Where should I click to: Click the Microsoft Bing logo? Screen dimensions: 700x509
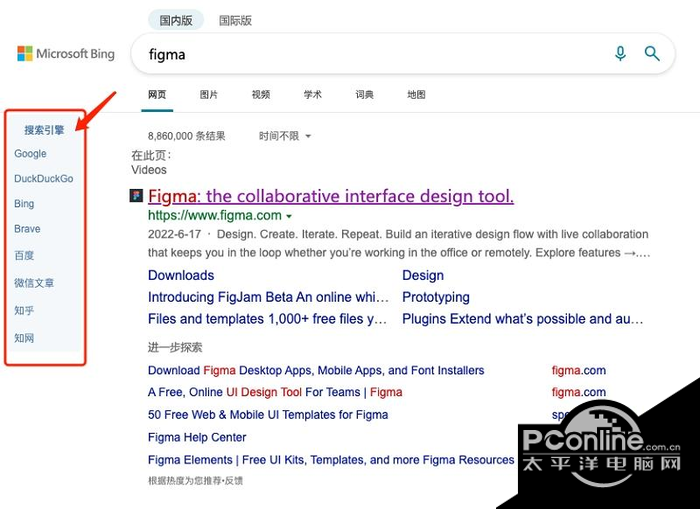66,54
